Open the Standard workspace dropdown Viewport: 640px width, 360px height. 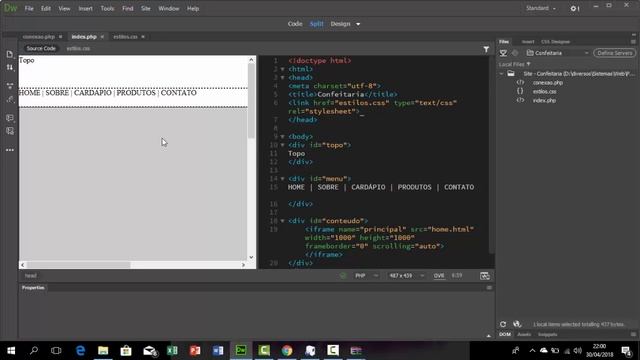click(541, 8)
